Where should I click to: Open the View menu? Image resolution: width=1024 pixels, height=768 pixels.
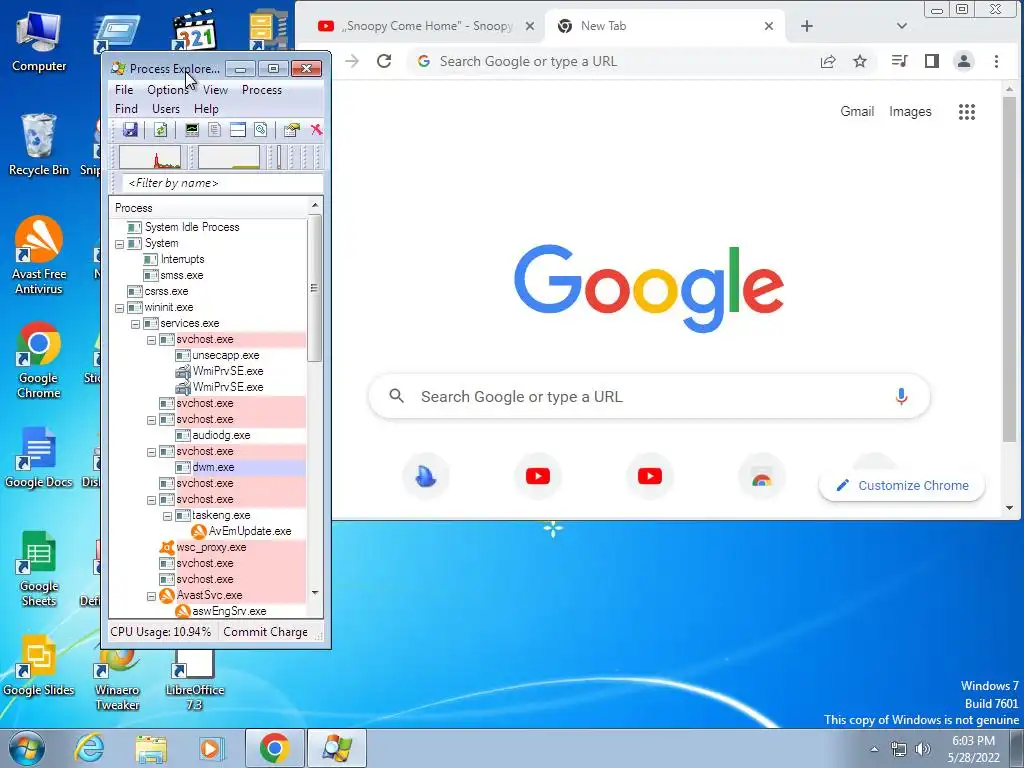click(x=215, y=90)
